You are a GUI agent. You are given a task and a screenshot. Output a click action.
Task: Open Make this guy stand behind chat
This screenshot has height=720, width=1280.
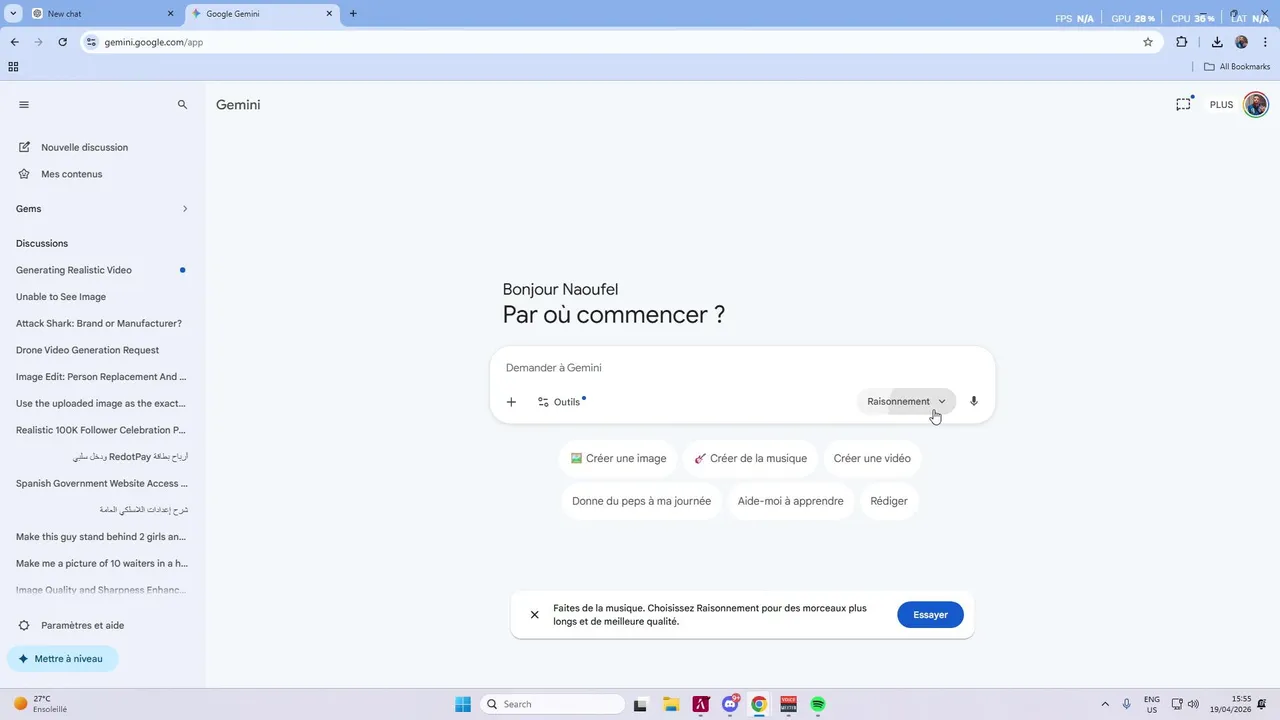point(100,537)
